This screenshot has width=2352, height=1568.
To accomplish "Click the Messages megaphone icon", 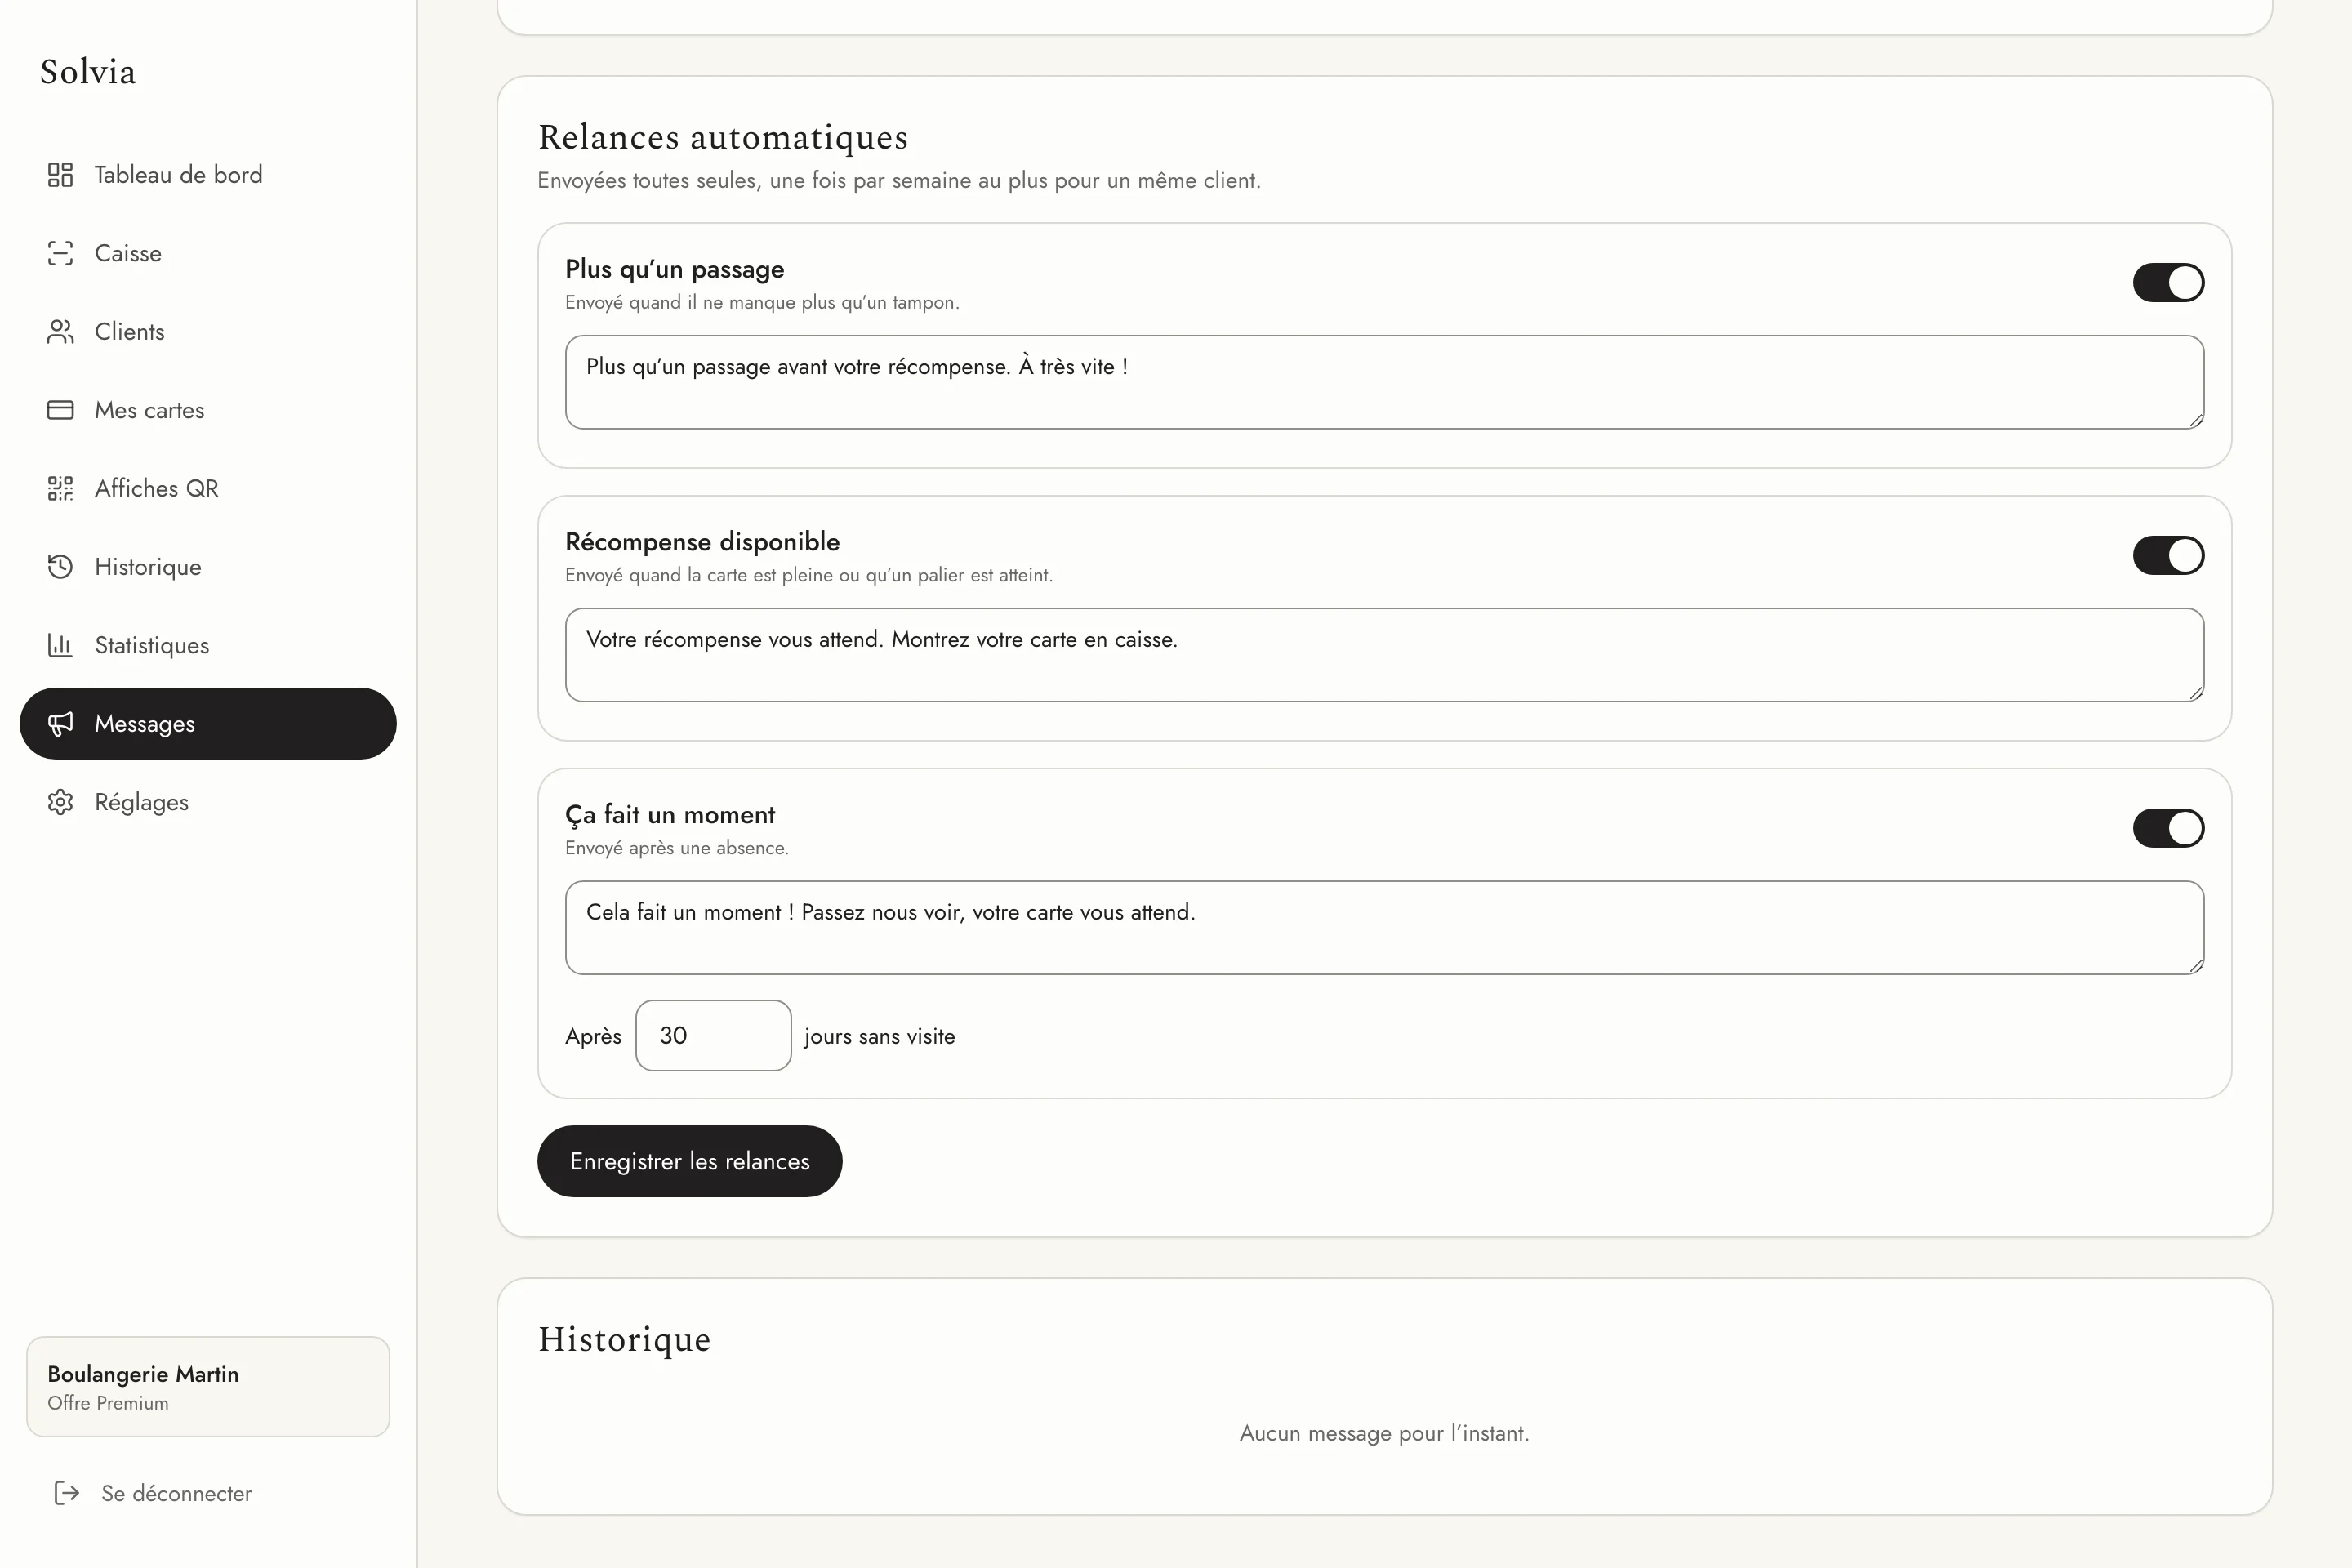I will pyautogui.click(x=60, y=724).
